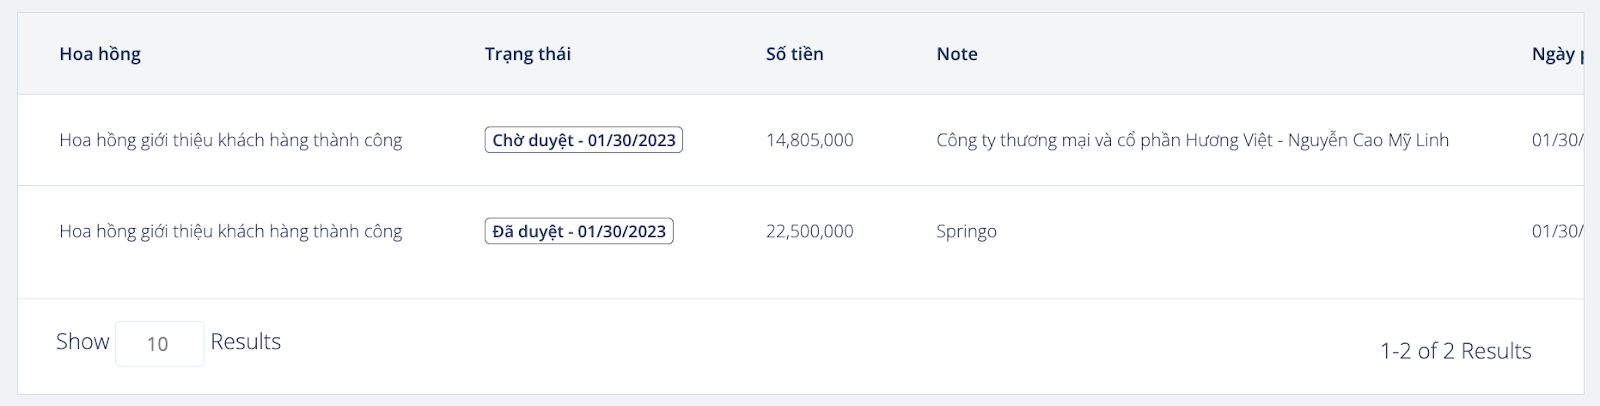The height and width of the screenshot is (406, 1600).
Task: Click the Results label after page size field
Action: click(246, 342)
